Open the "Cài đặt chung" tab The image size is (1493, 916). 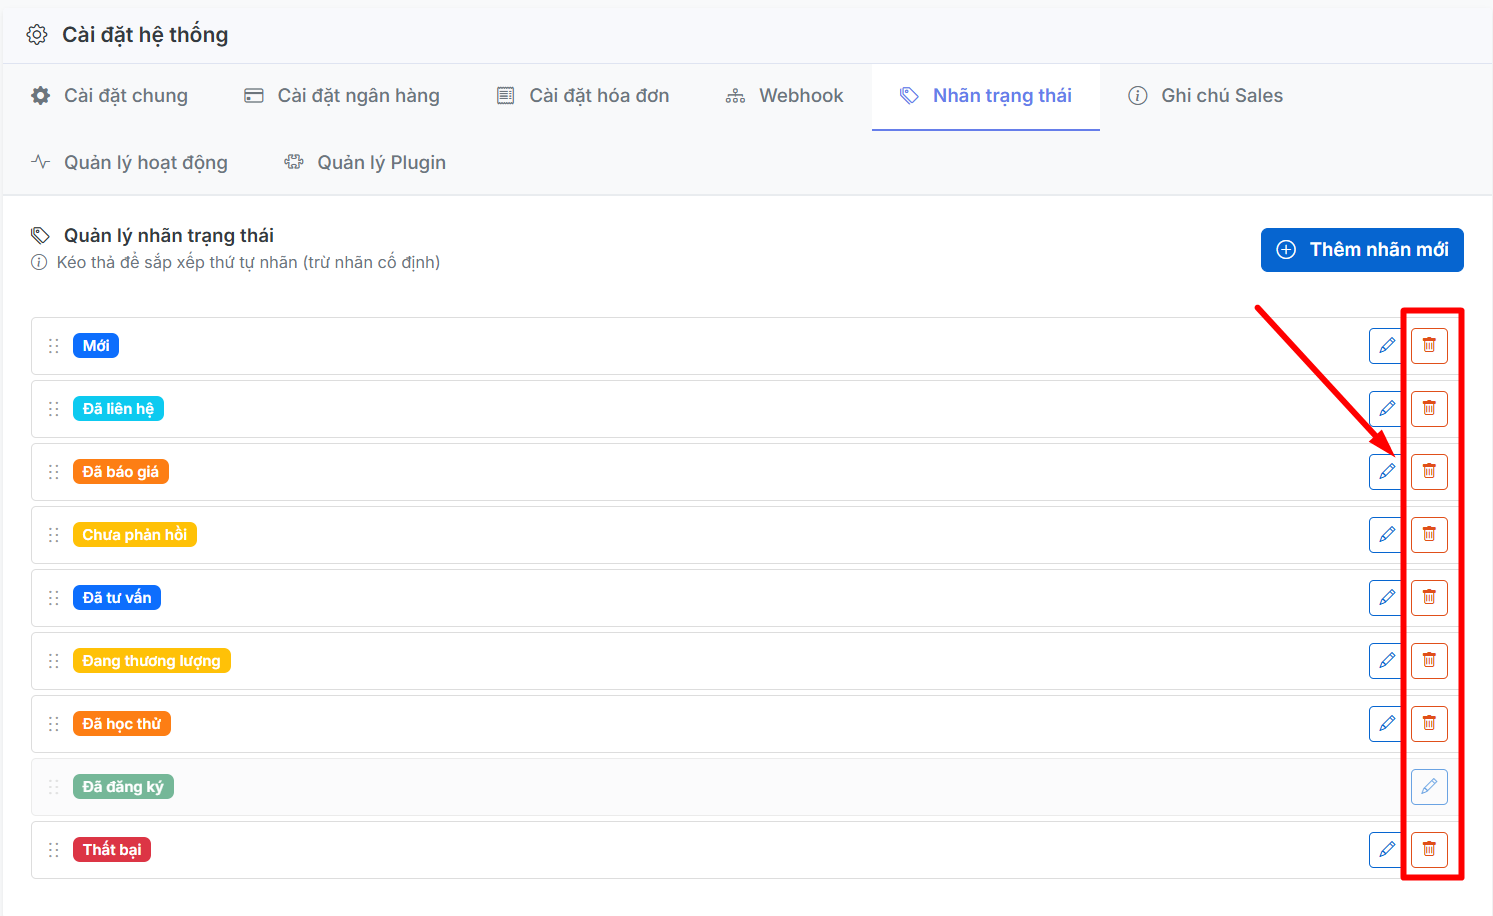[110, 96]
